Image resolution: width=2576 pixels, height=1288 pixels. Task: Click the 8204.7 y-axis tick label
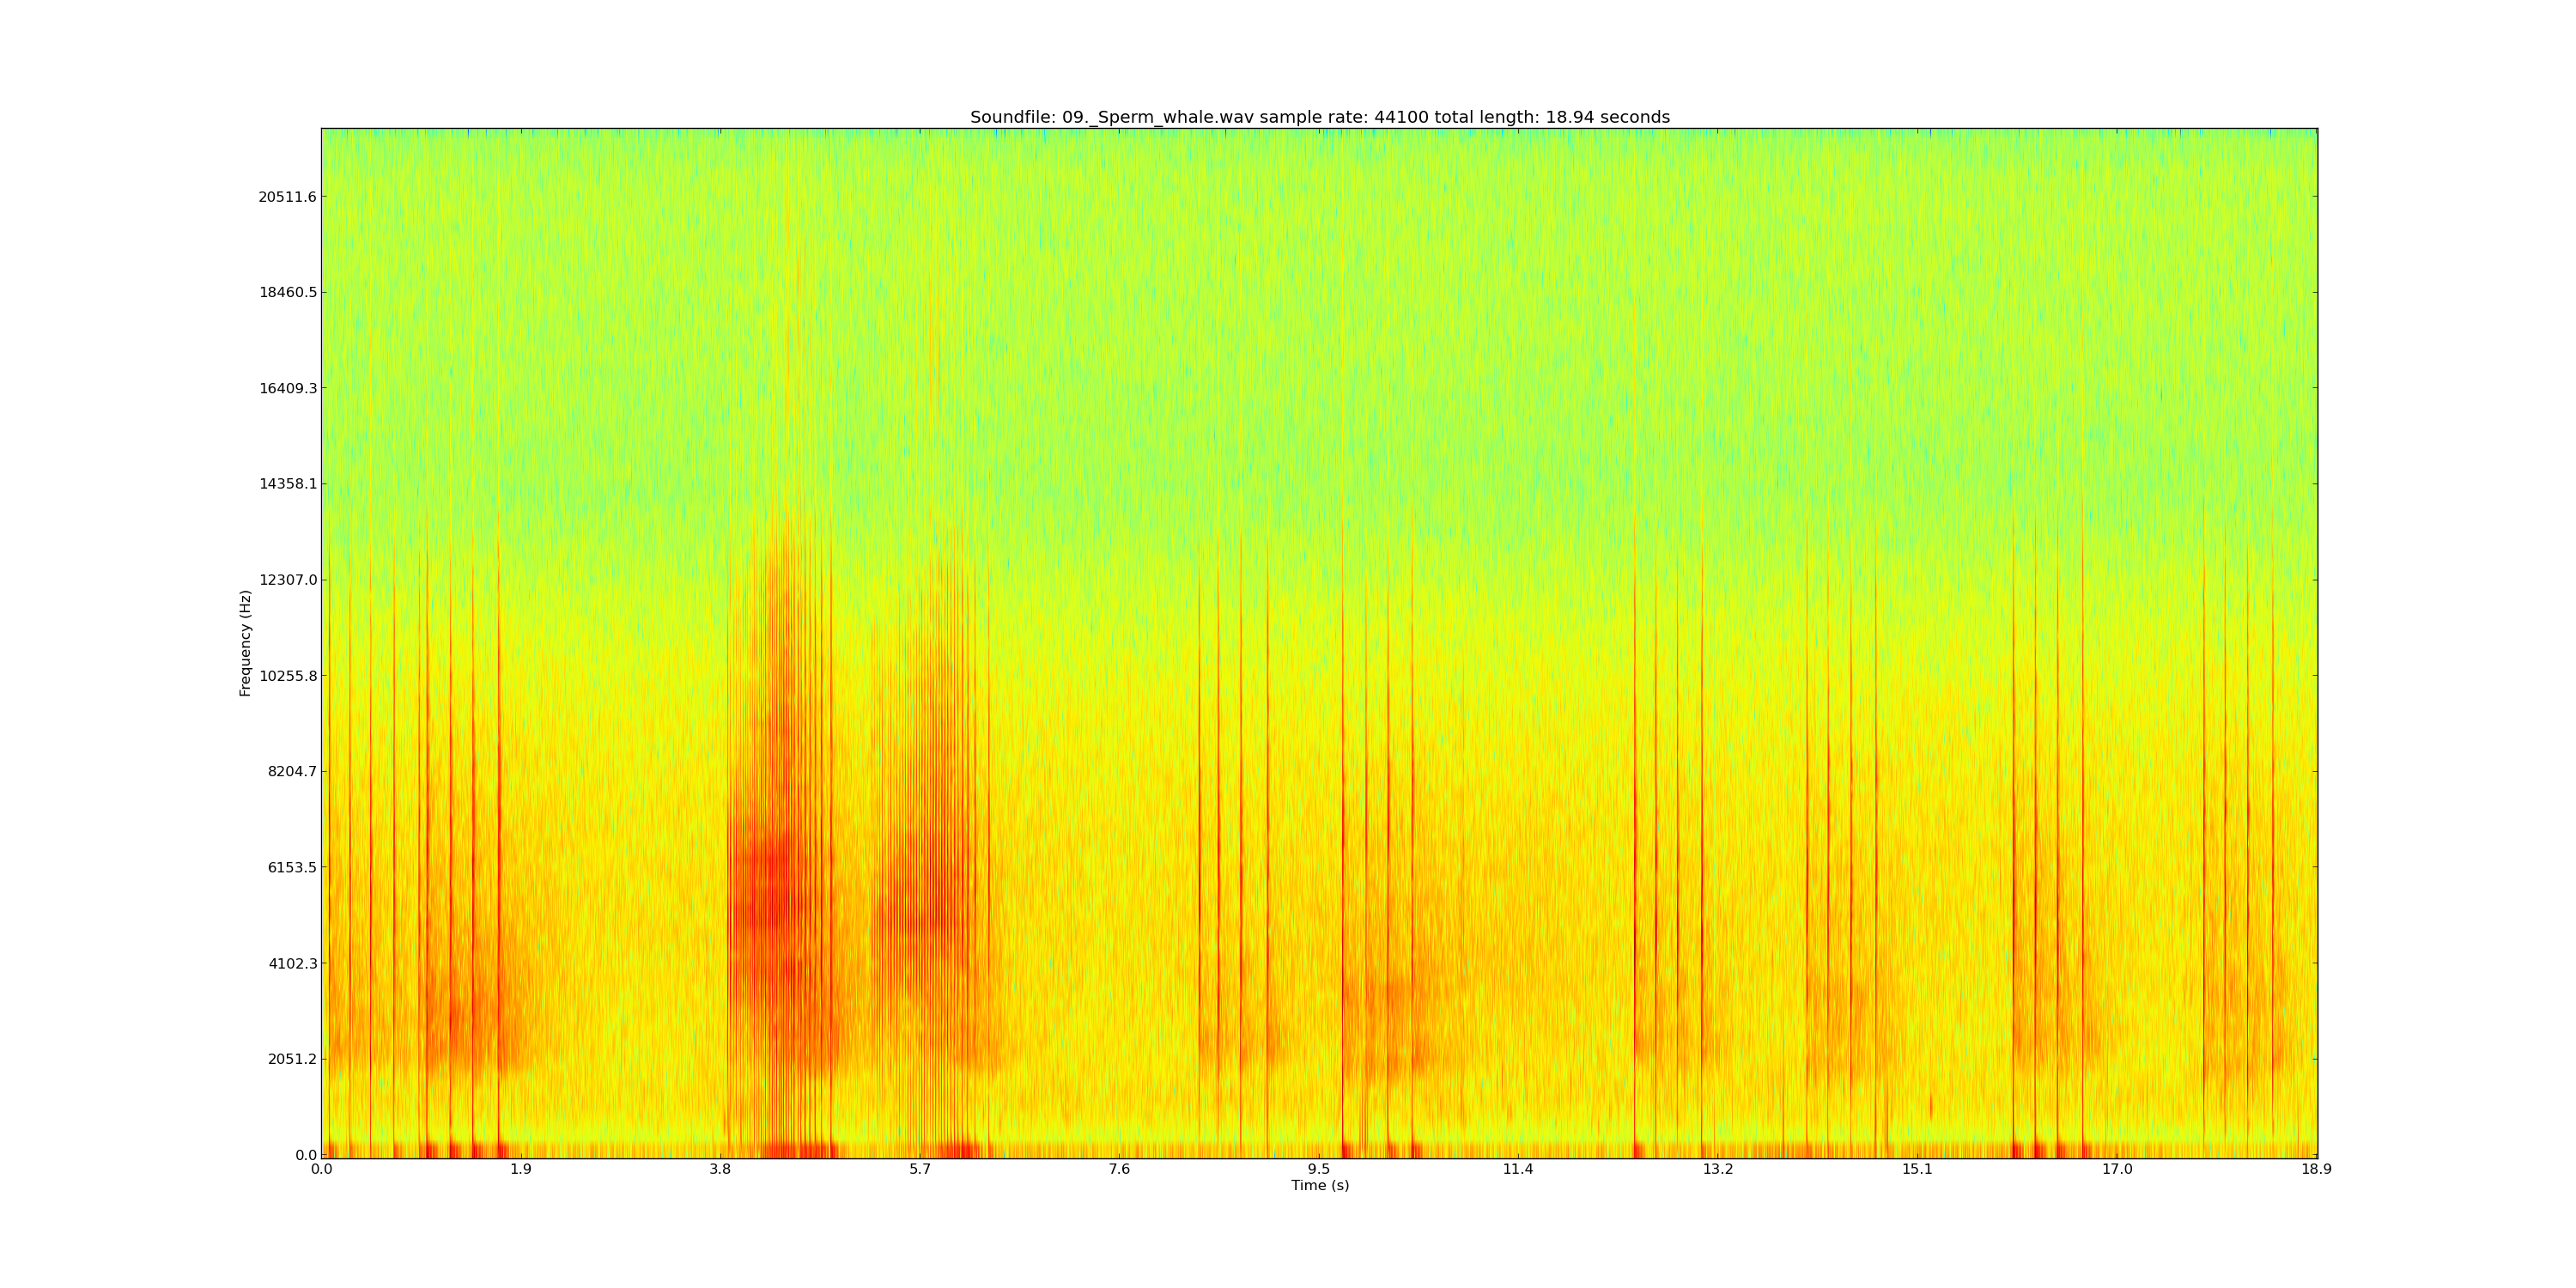pos(291,772)
